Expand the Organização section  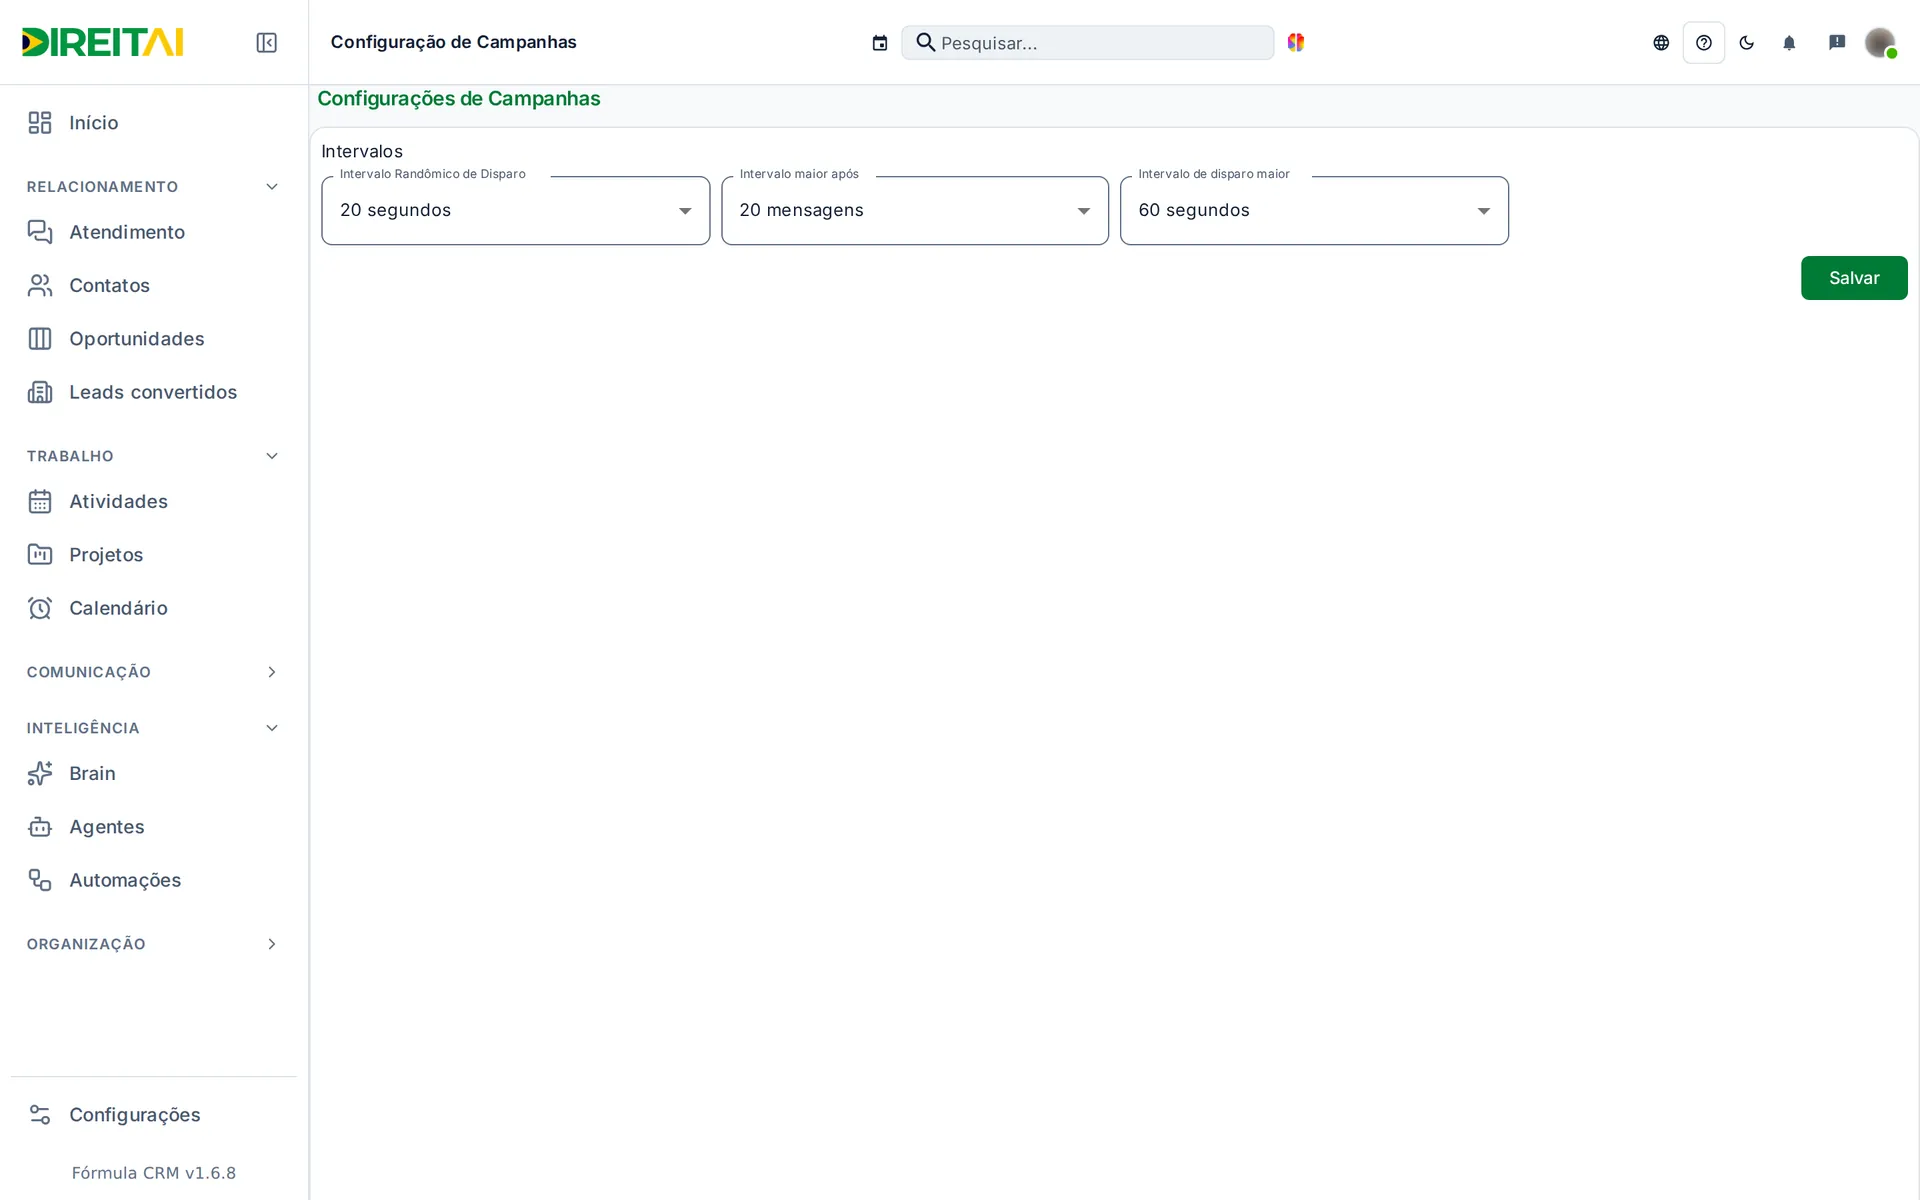[x=153, y=944]
